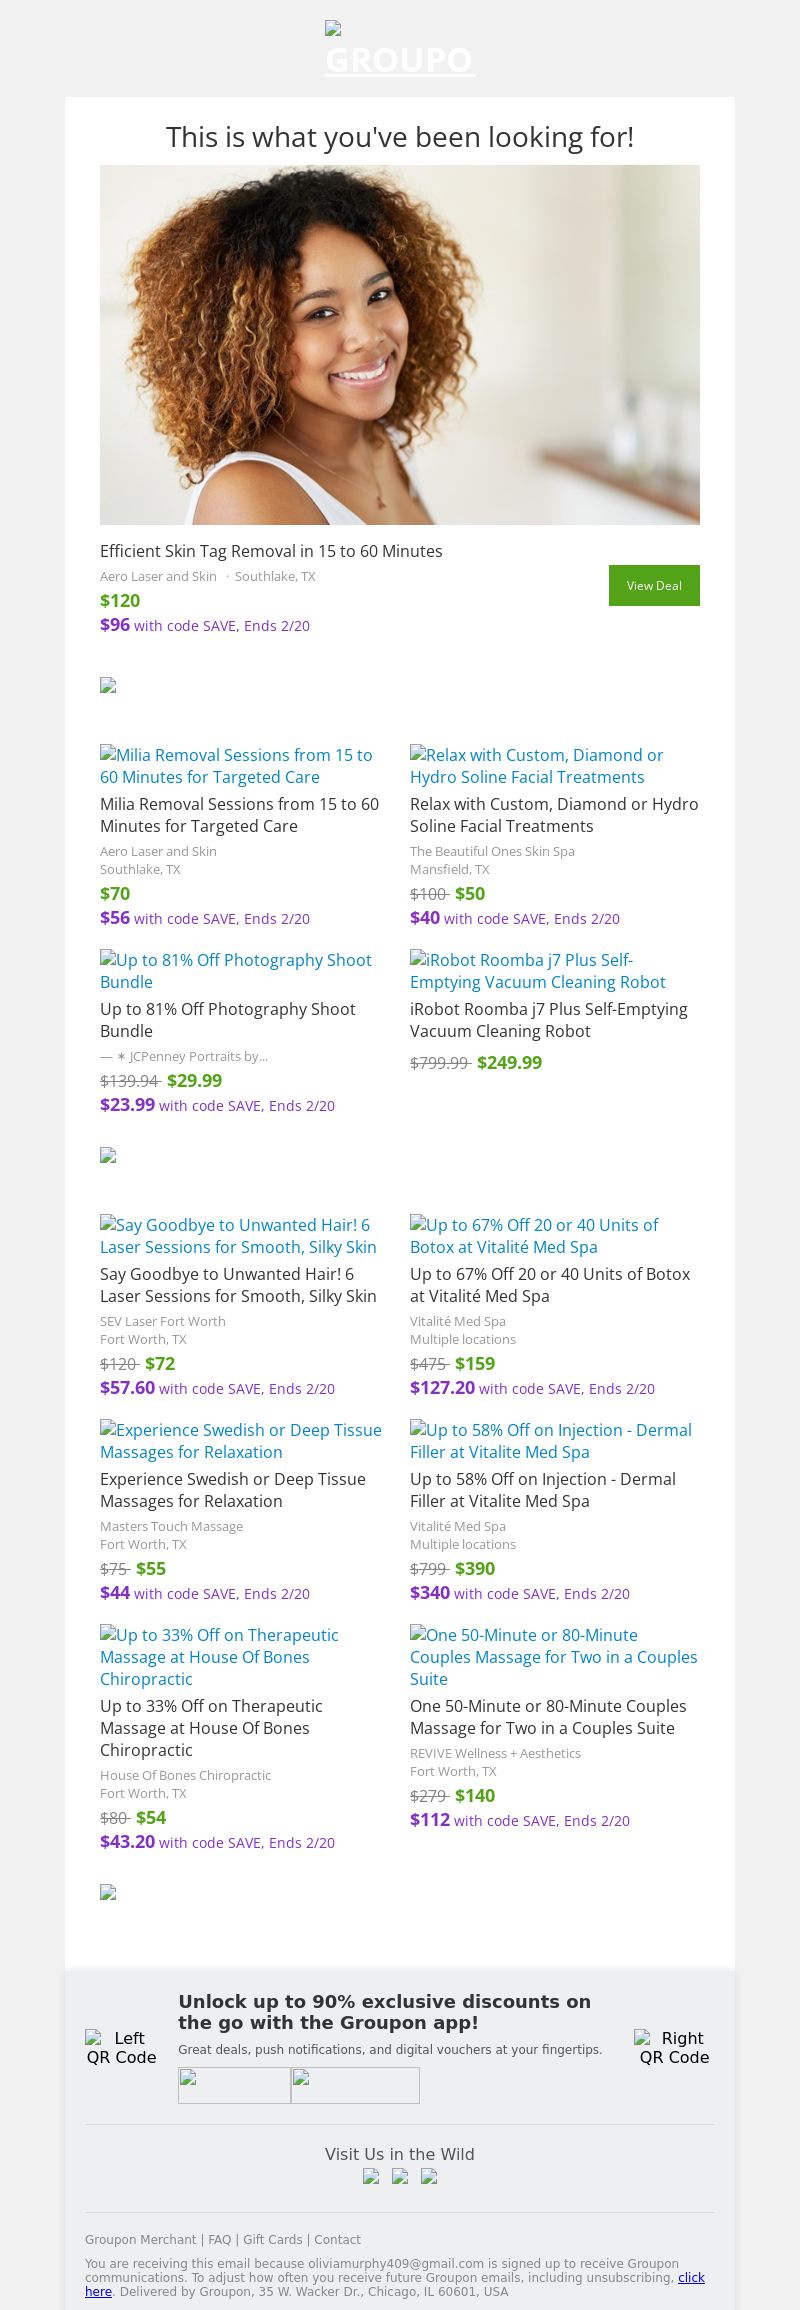This screenshot has height=2310, width=800.
Task: Open Swedish or Deep Tissue Massages link
Action: coord(240,1441)
